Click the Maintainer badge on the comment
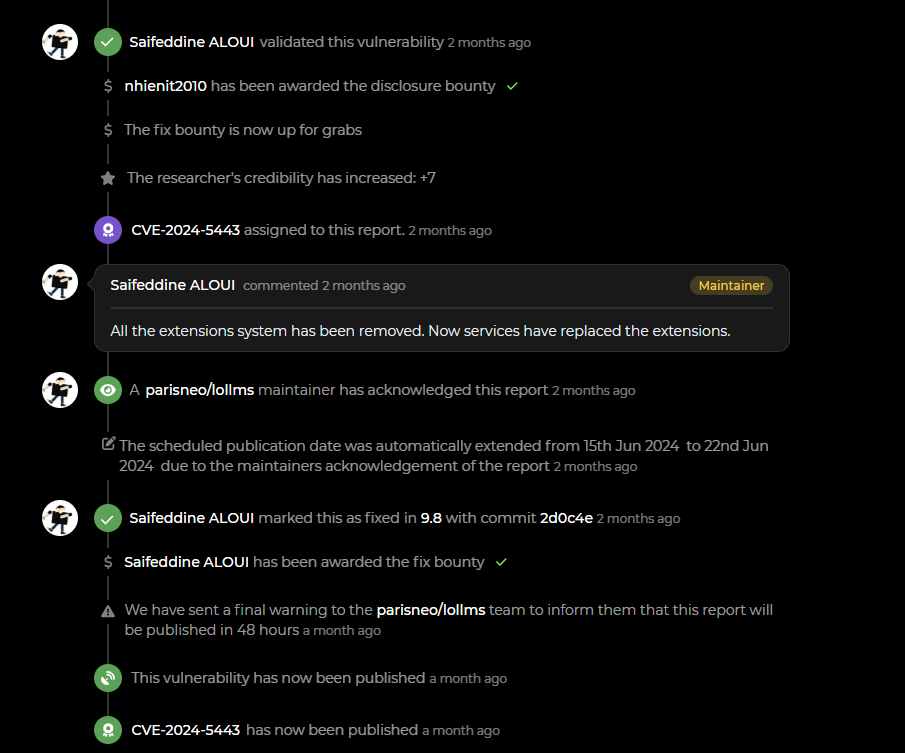905x753 pixels. 731,286
